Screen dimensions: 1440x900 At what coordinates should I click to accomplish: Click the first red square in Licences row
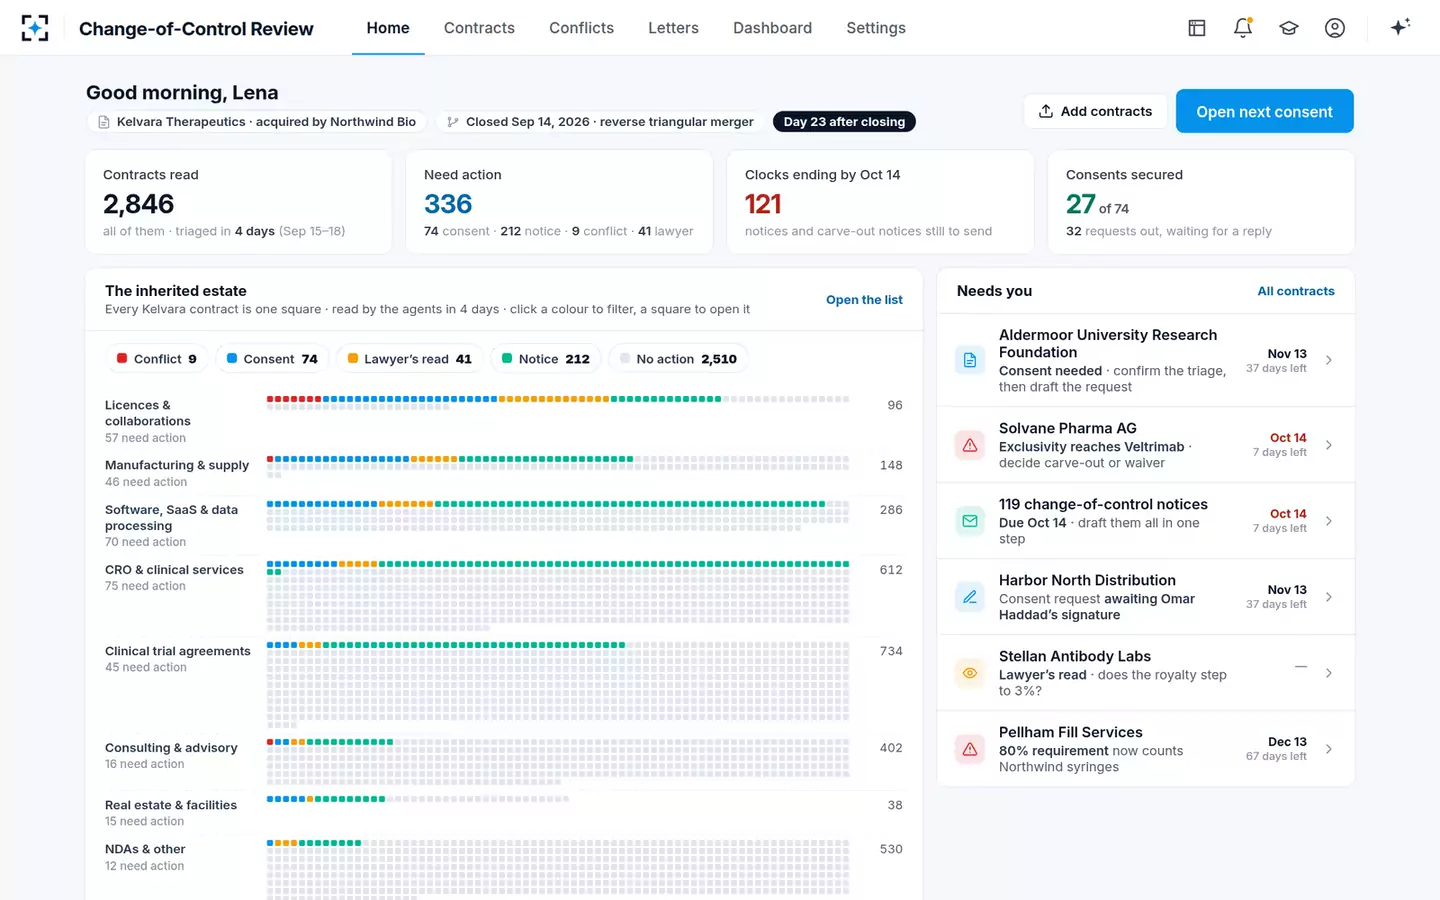tap(270, 399)
